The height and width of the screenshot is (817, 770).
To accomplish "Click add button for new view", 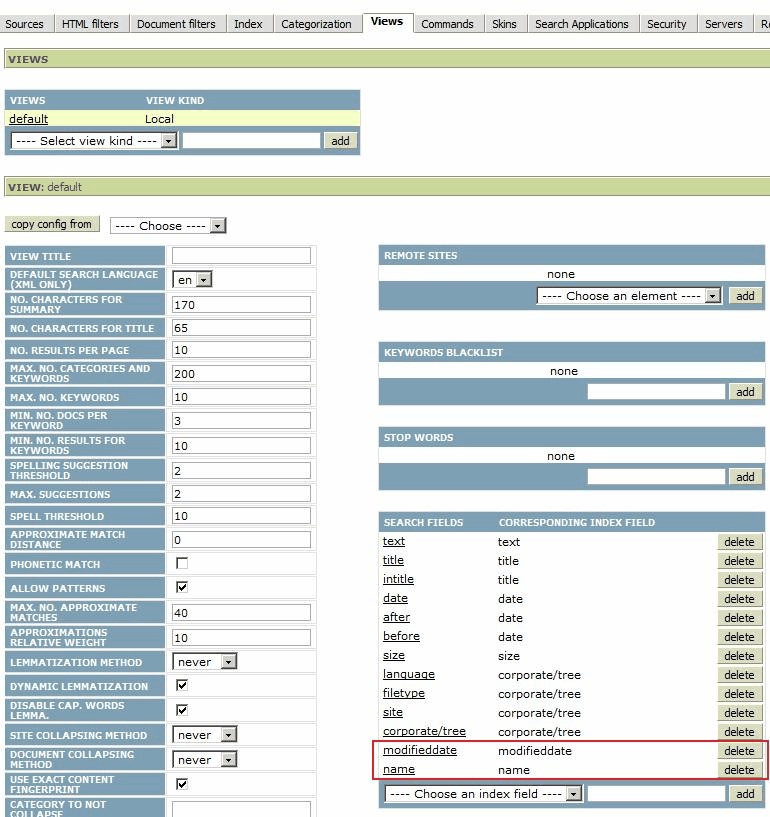I will pos(340,141).
